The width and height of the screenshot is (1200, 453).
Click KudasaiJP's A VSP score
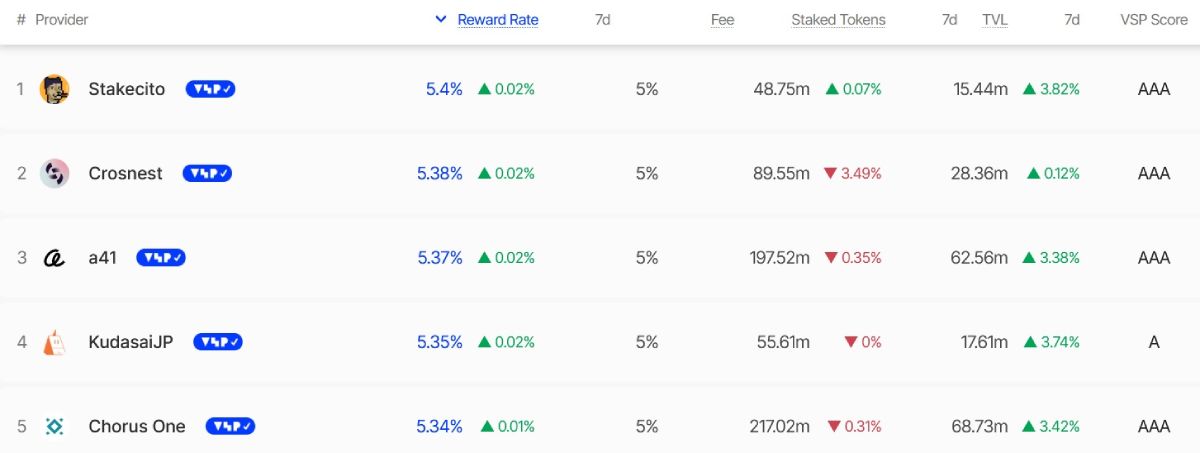1153,342
